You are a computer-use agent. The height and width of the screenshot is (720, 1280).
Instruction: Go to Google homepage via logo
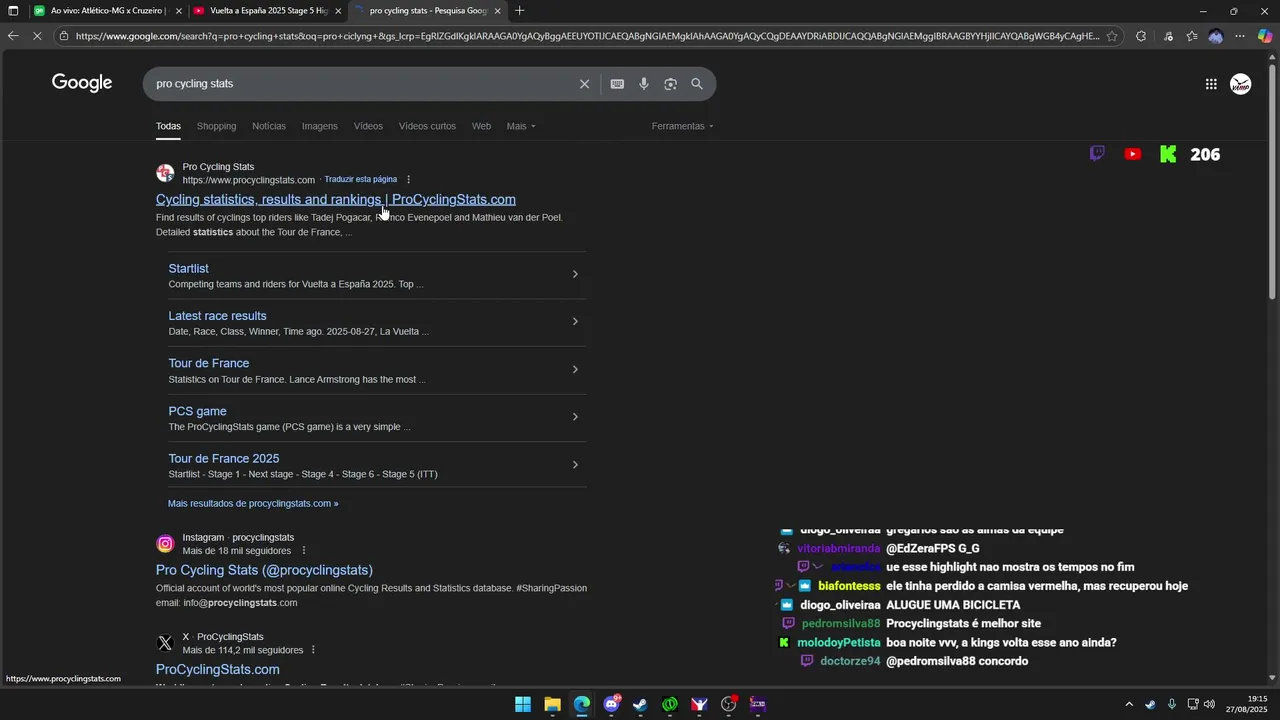click(82, 83)
